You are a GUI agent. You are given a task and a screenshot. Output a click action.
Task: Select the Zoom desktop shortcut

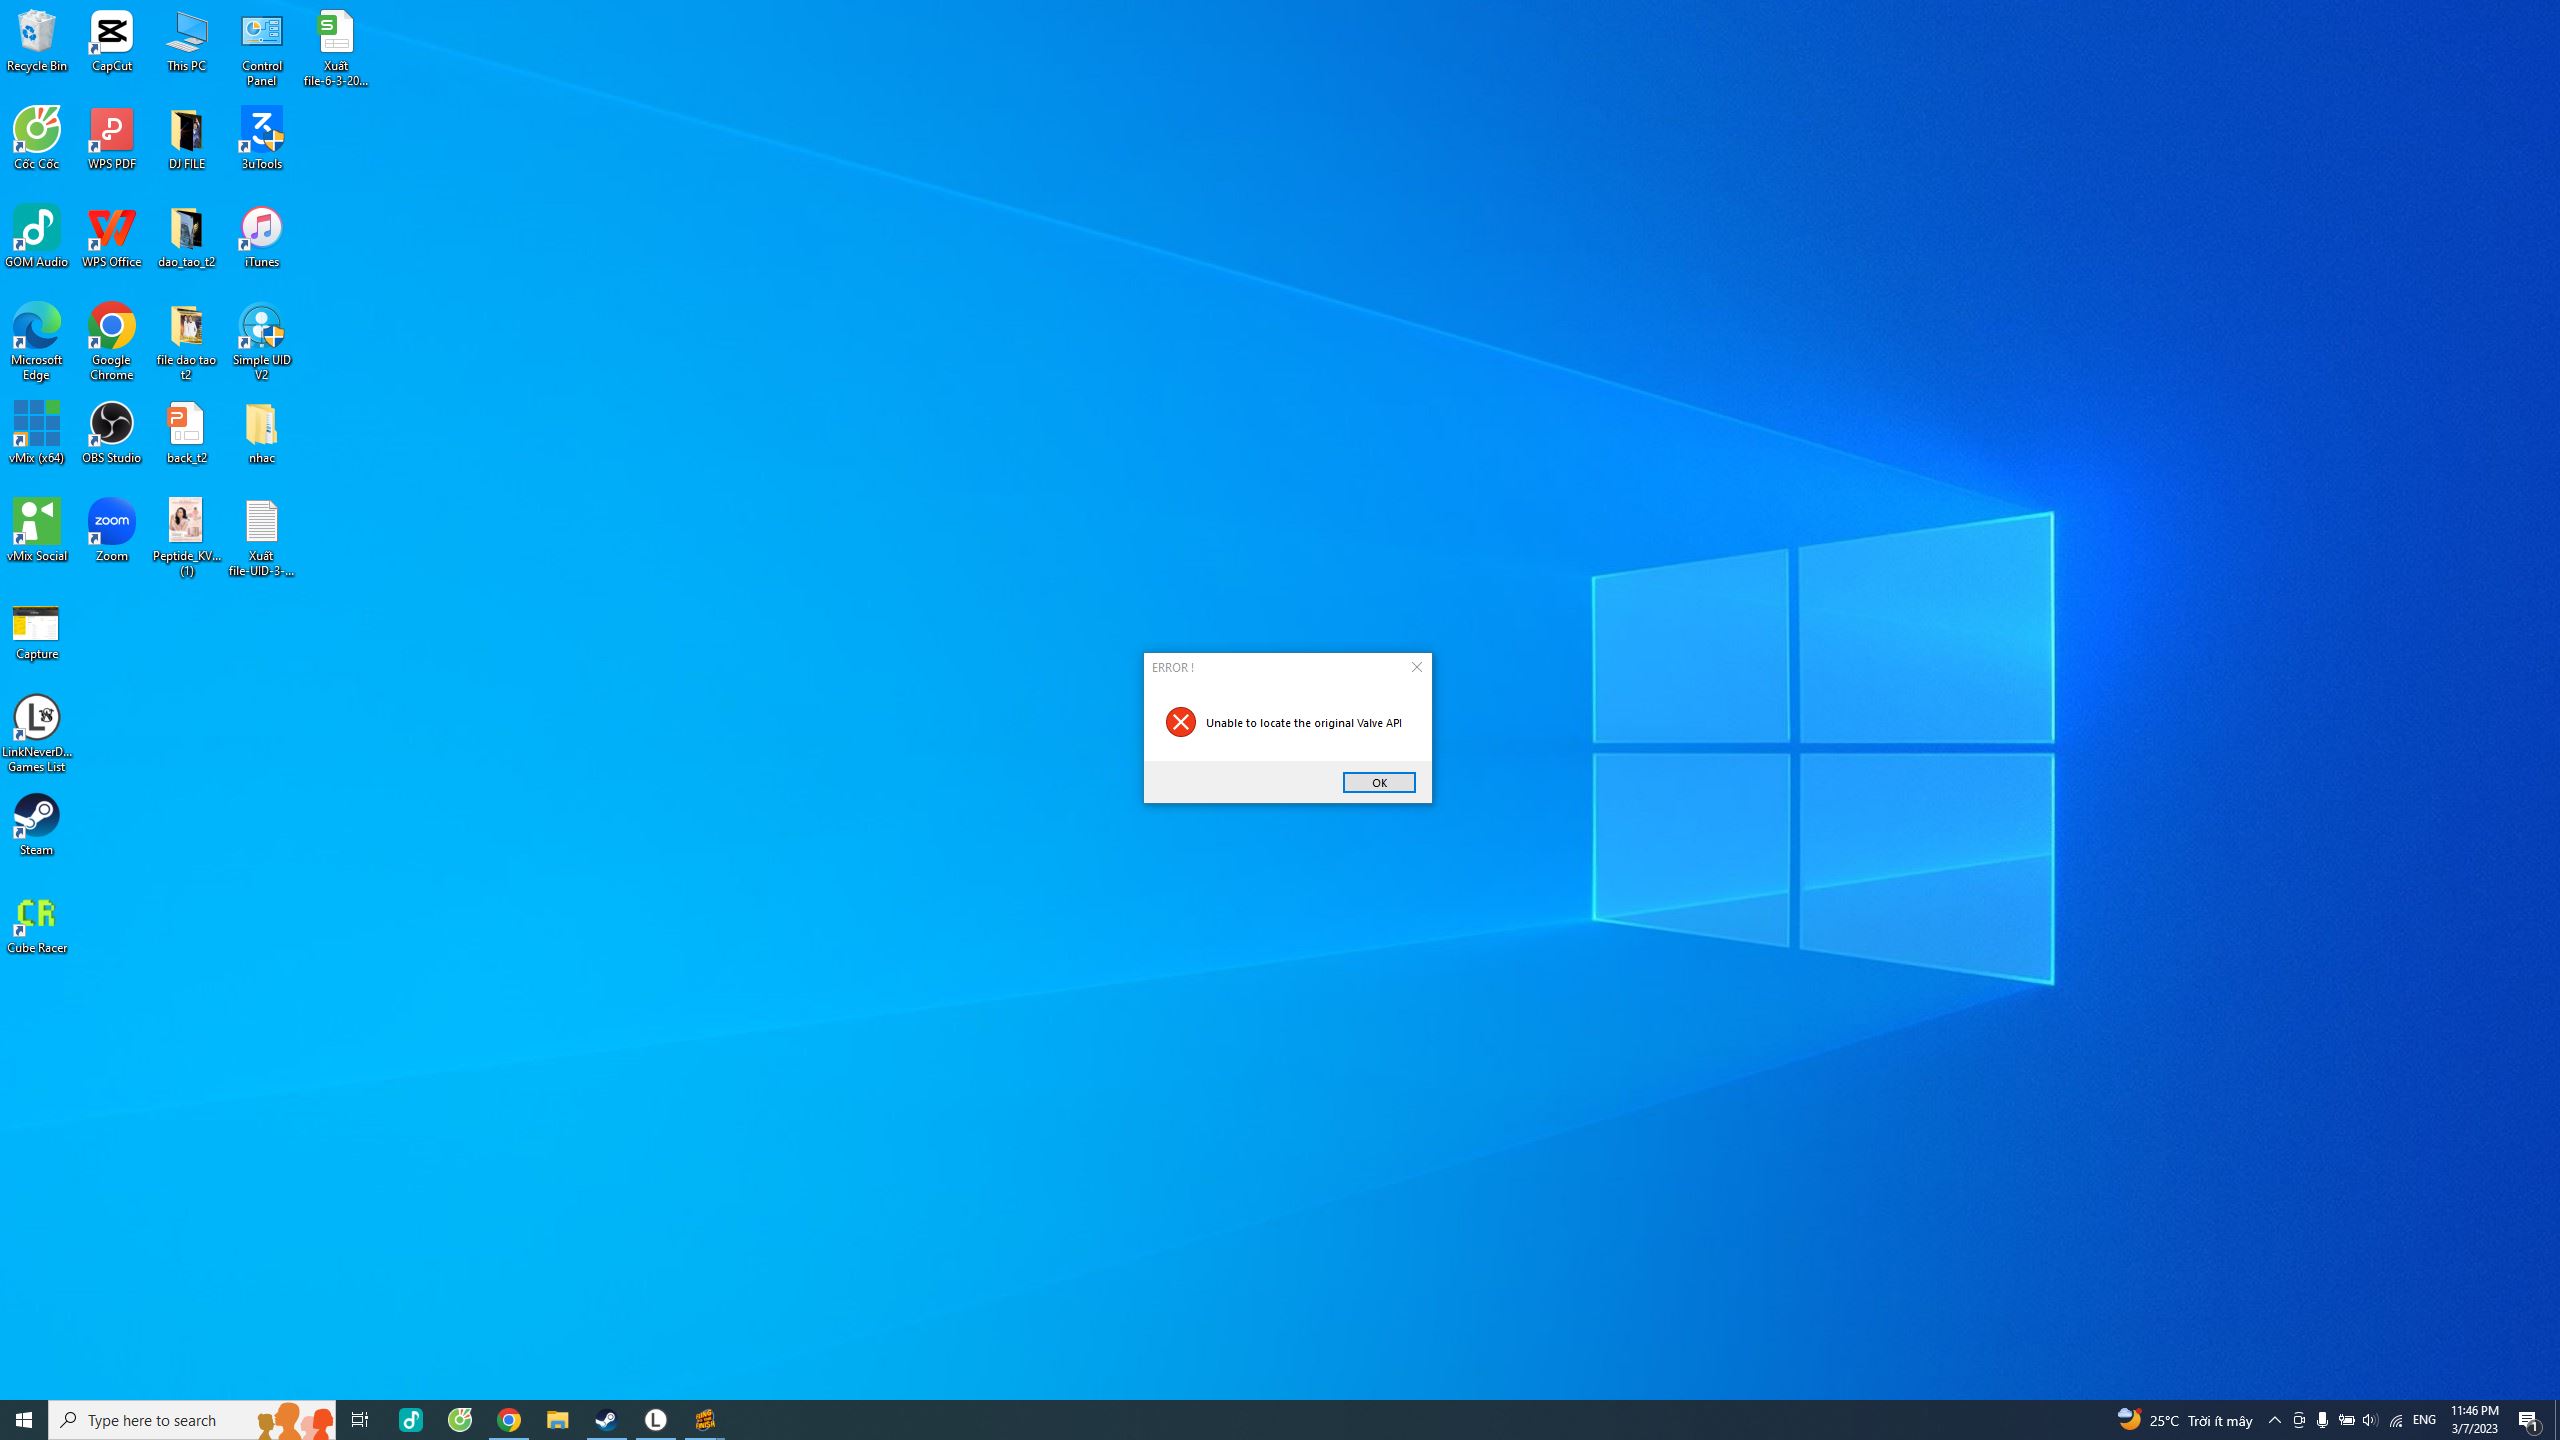(x=111, y=529)
